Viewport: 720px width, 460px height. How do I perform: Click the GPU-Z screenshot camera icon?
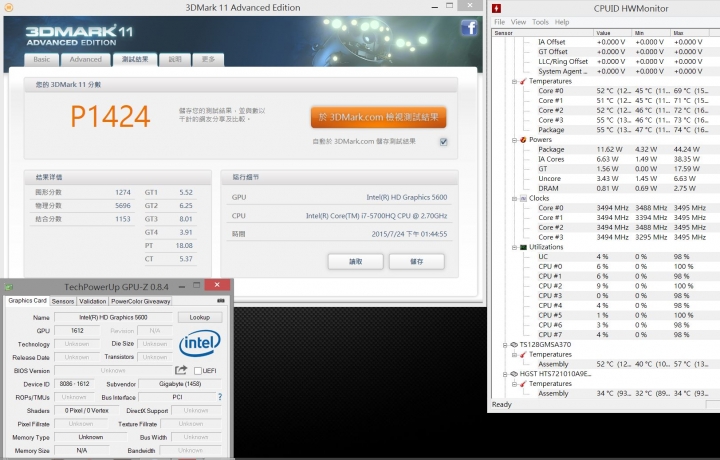pos(221,301)
